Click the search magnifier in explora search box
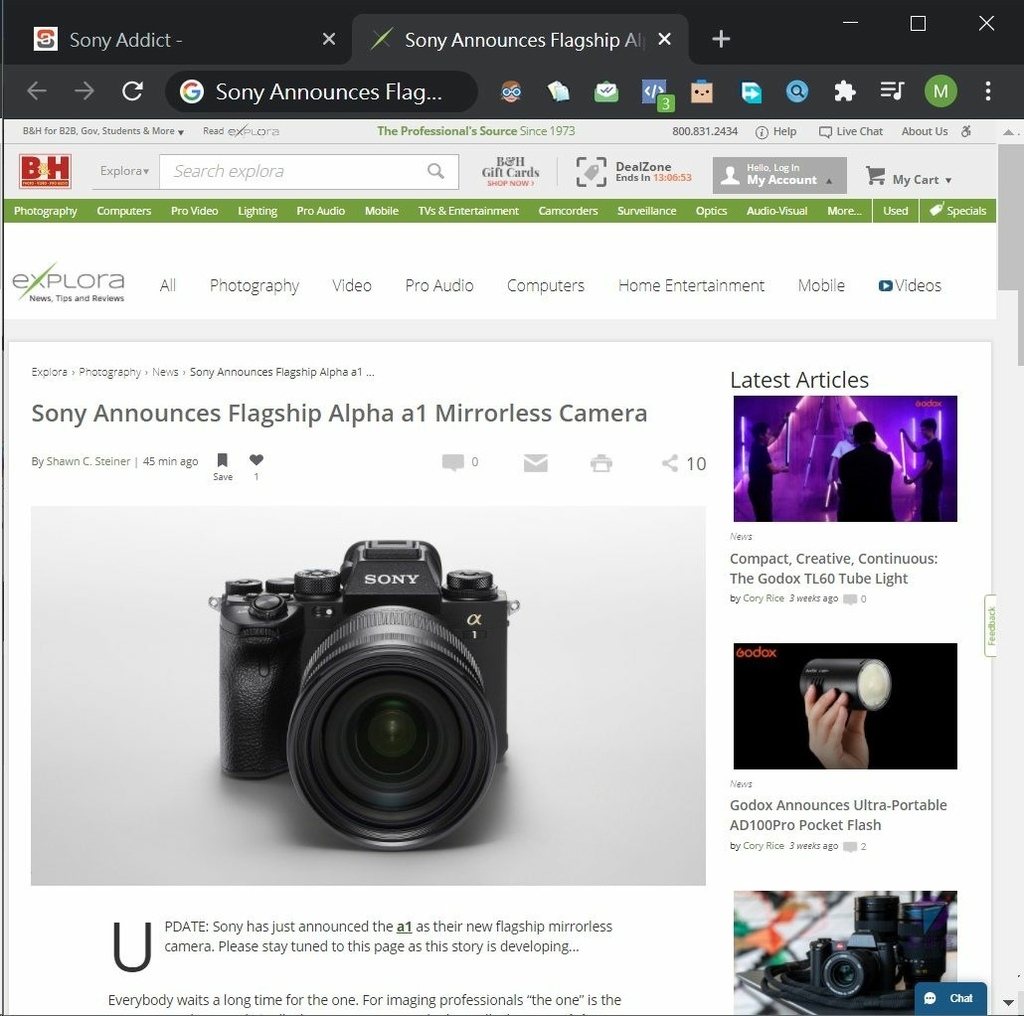The image size is (1024, 1016). coord(436,171)
